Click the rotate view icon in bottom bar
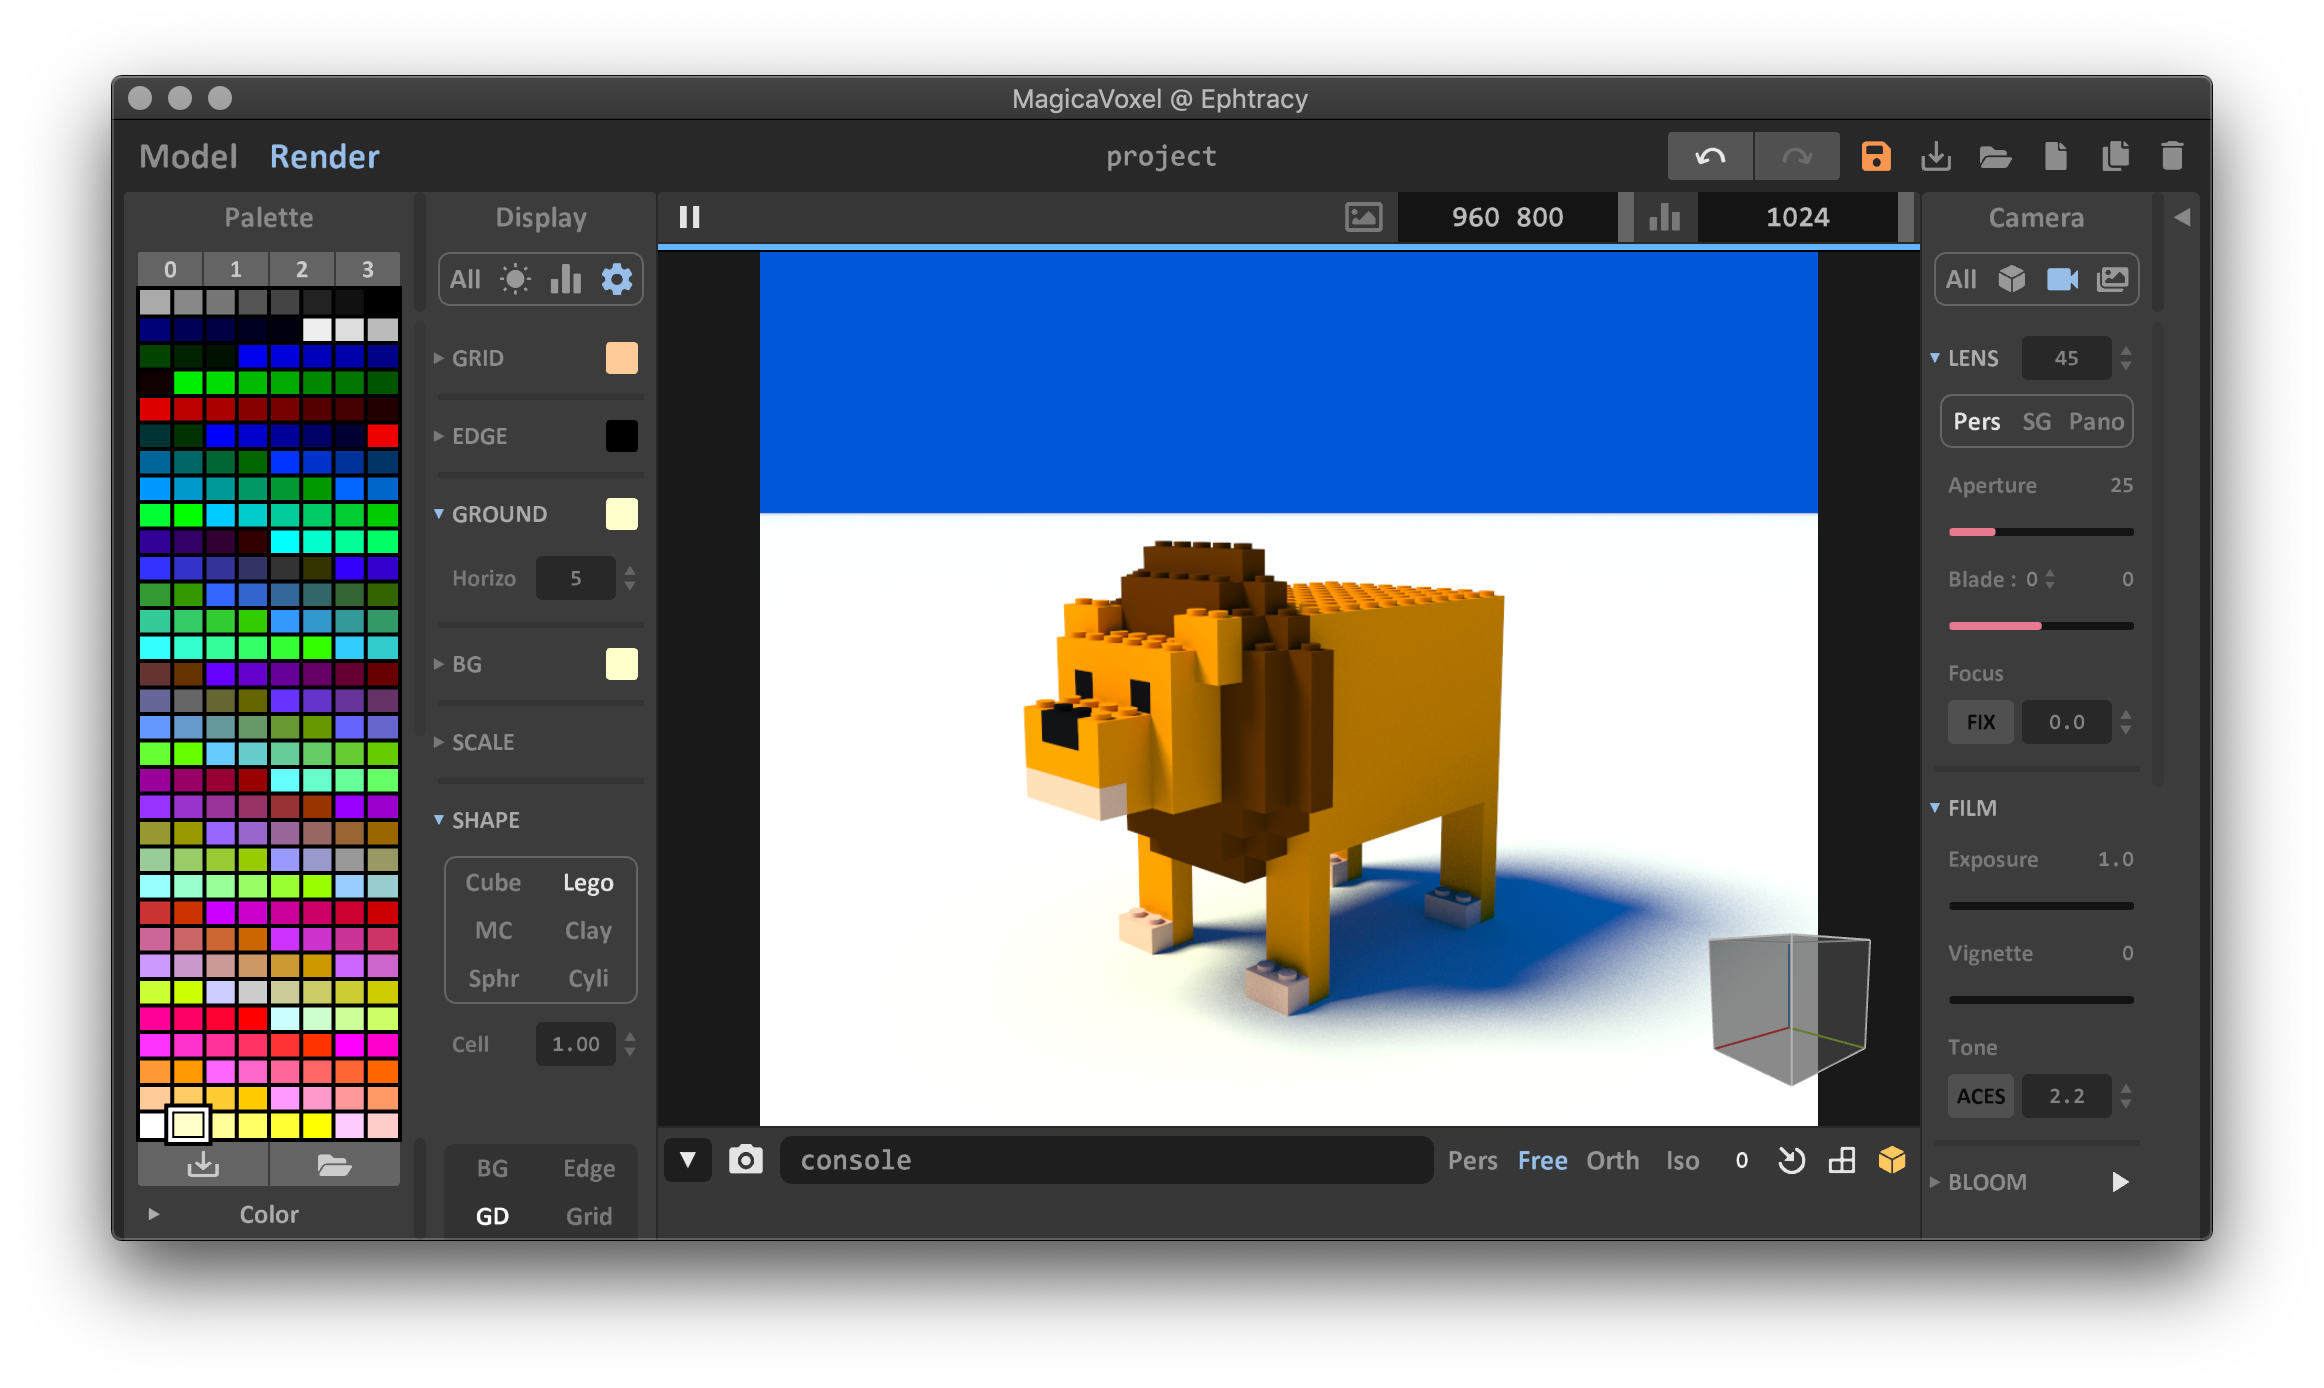 tap(1791, 1160)
